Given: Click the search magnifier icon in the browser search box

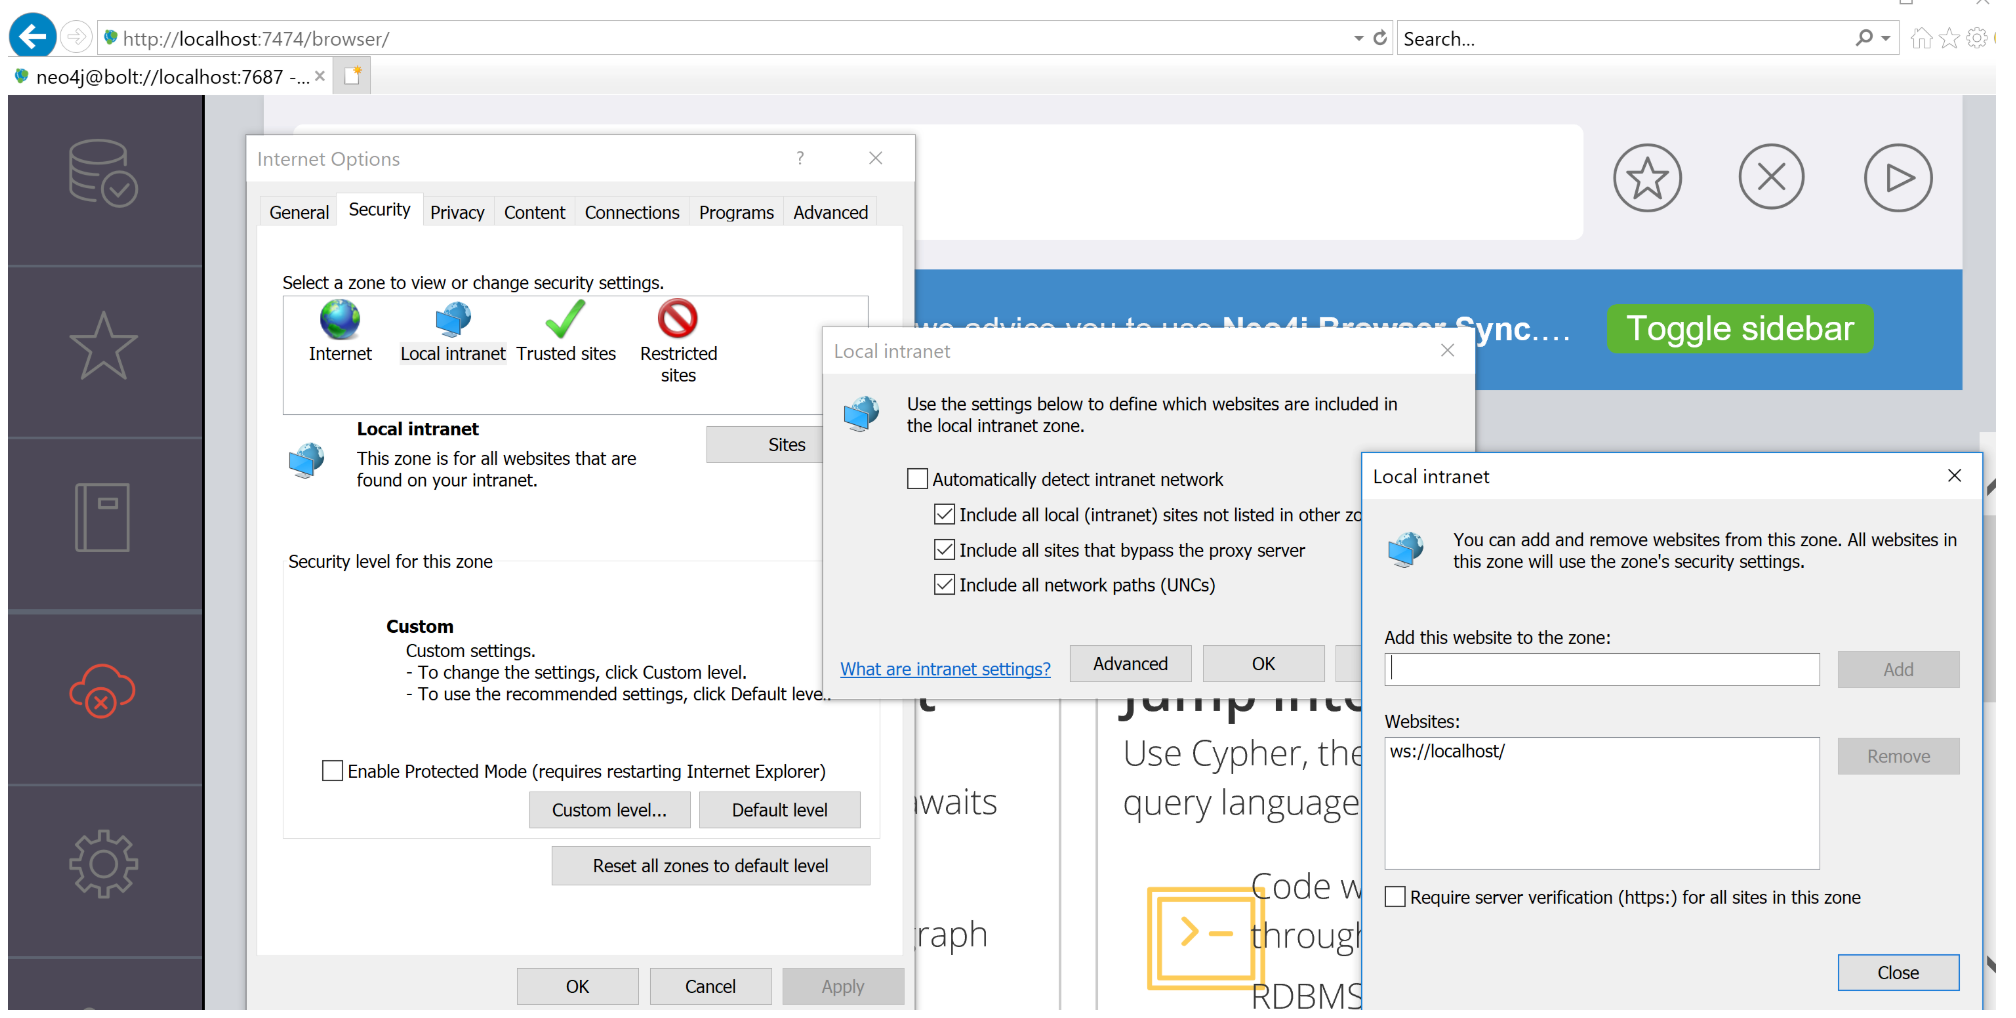Looking at the screenshot, I should pos(1864,38).
